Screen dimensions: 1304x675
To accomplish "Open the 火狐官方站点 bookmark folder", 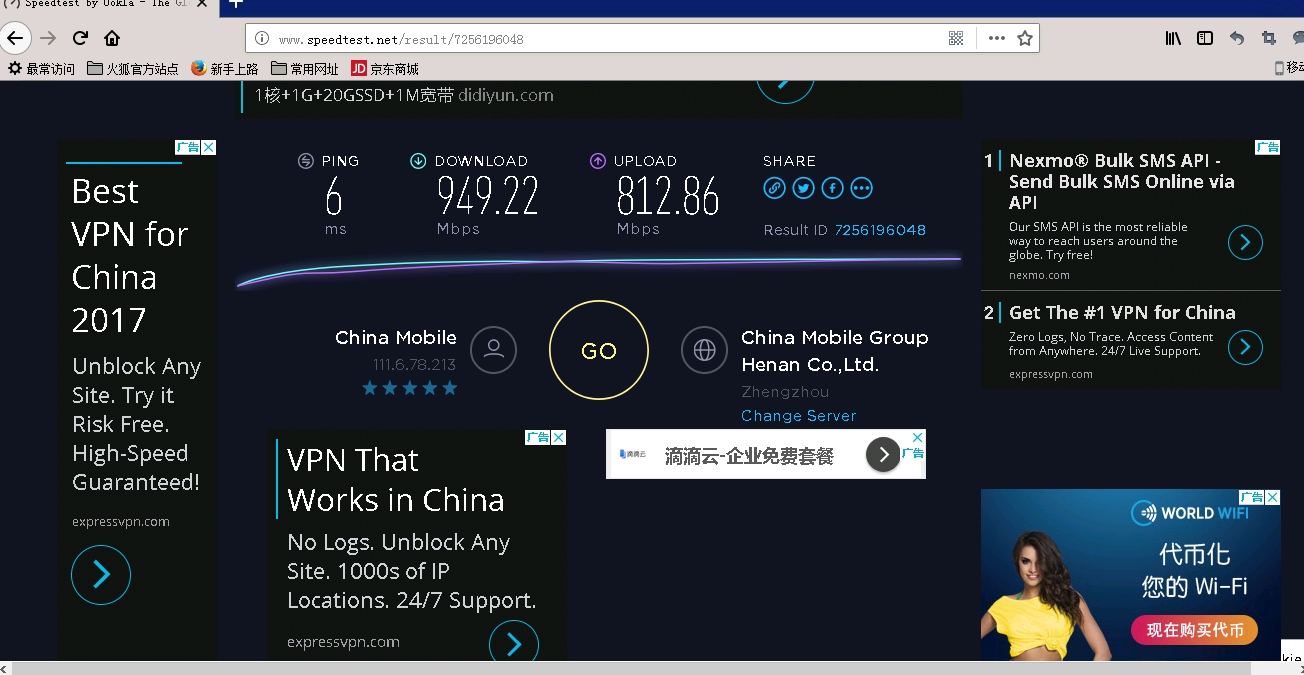I will tap(133, 69).
